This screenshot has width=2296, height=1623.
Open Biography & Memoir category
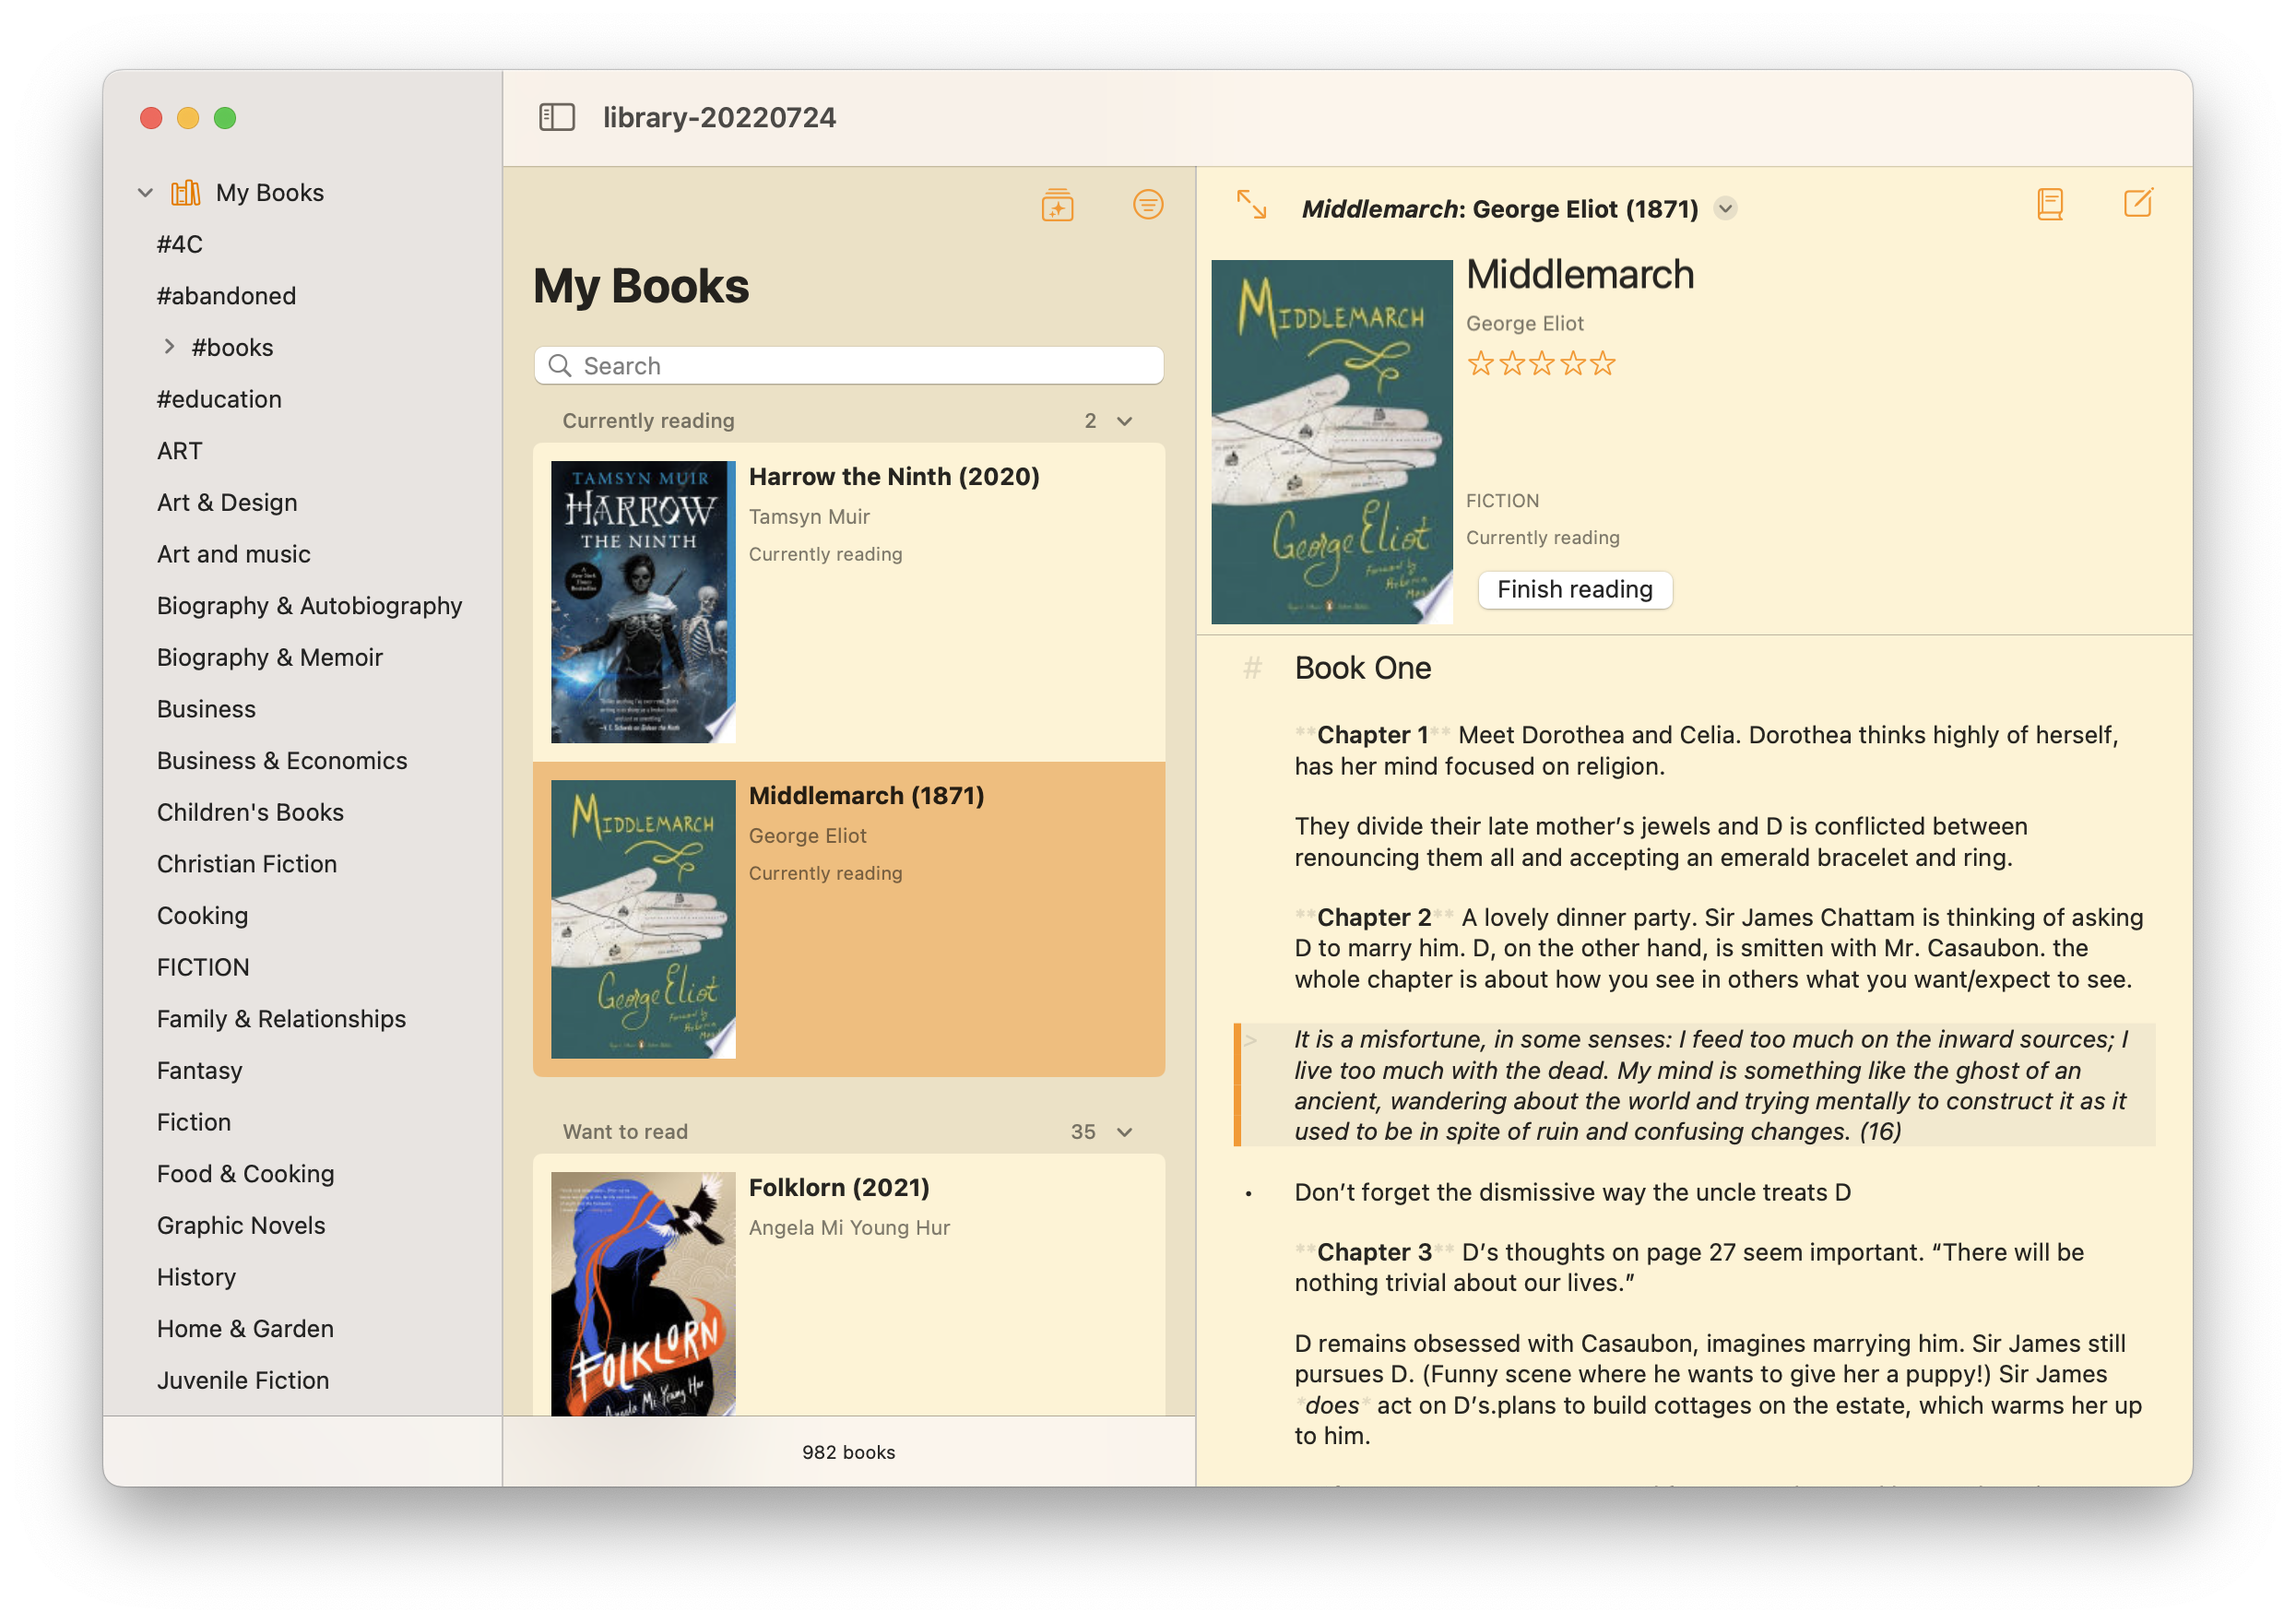tap(270, 657)
